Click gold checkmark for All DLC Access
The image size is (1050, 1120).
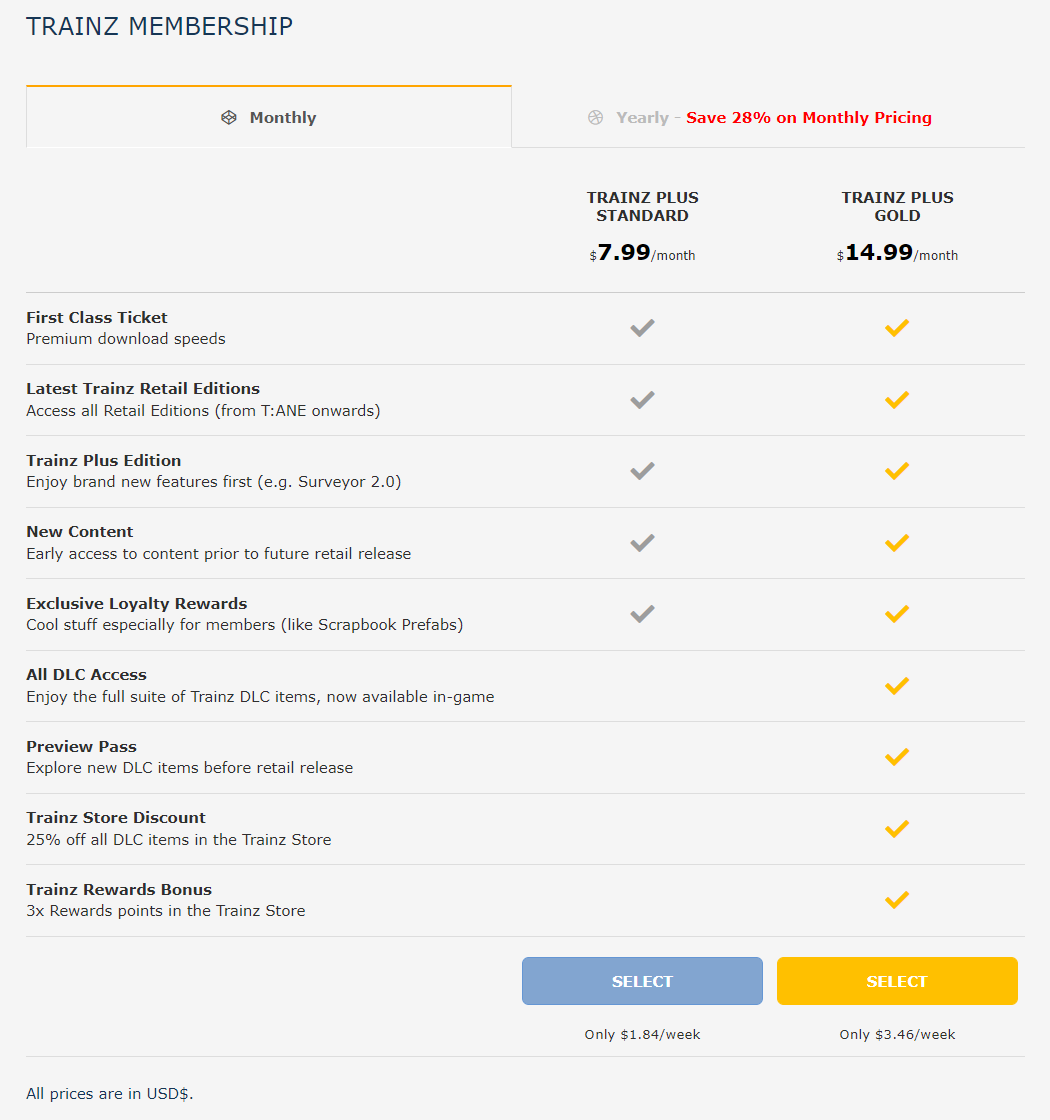897,686
